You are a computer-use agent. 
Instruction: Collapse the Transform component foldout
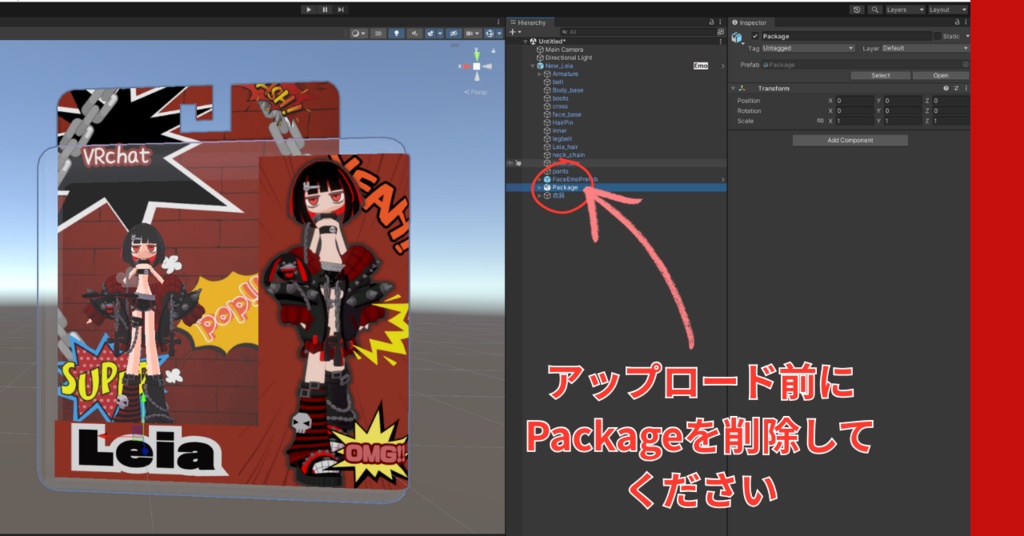(733, 88)
